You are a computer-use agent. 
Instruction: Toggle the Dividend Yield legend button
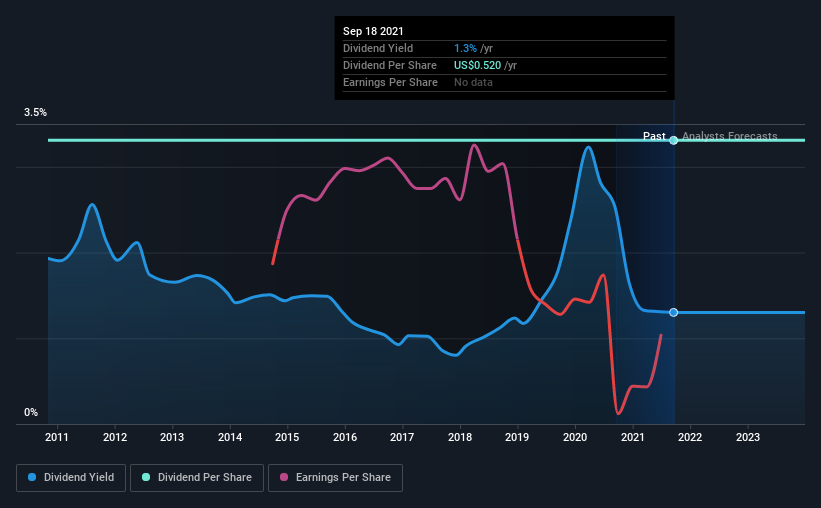71,478
